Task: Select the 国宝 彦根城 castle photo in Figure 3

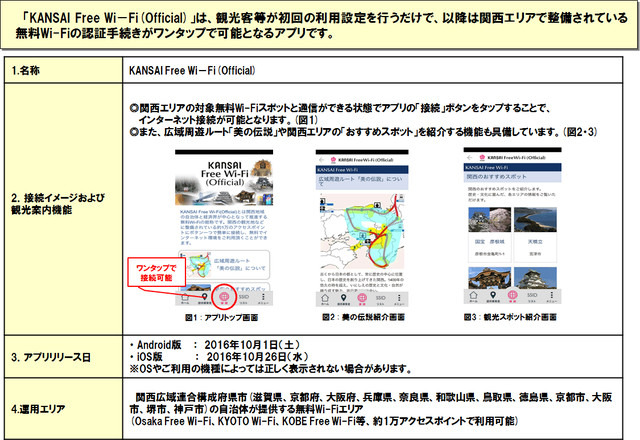Action: [x=489, y=220]
